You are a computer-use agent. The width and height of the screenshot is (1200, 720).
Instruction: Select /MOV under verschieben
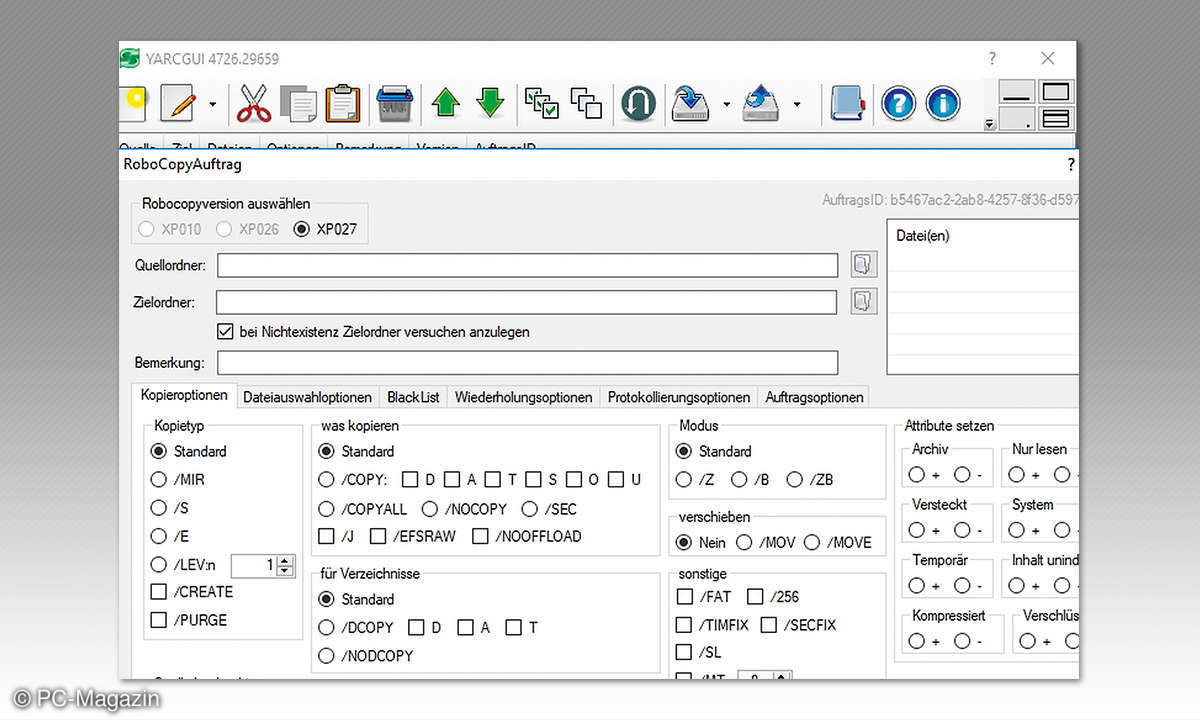coord(744,543)
